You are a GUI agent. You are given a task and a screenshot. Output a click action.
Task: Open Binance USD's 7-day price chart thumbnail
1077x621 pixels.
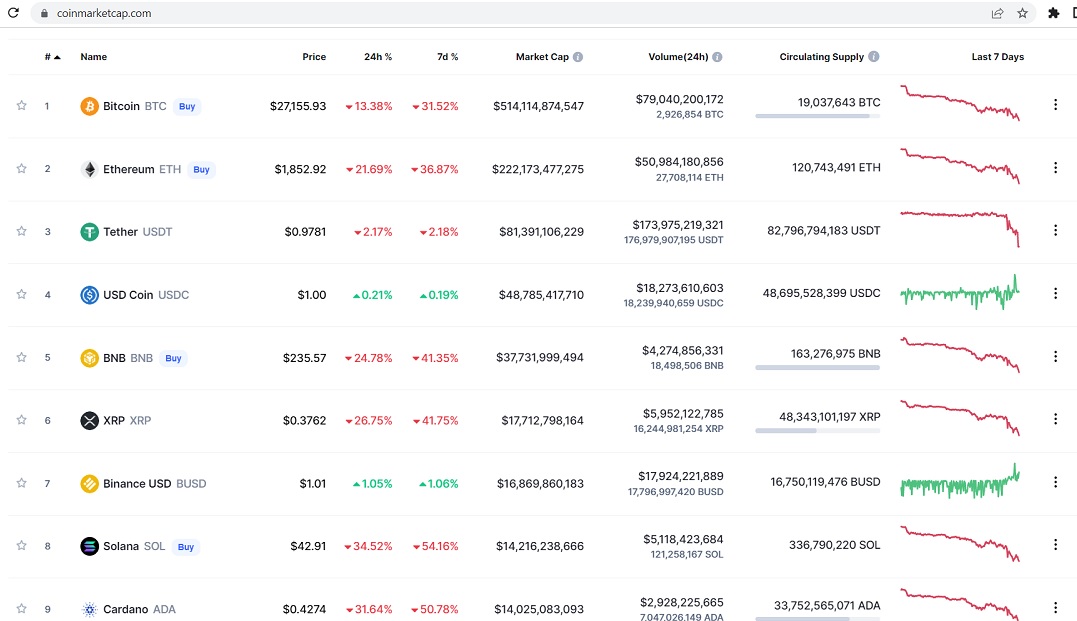click(x=960, y=482)
